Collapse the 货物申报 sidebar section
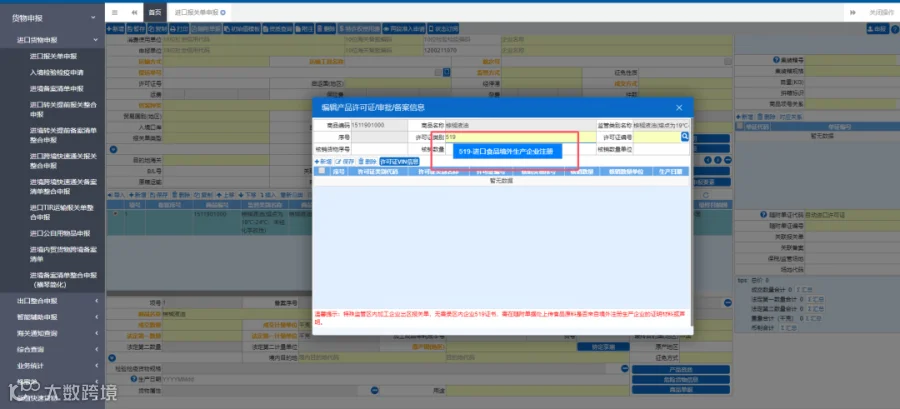Screen dimensions: 900x409 [53, 18]
